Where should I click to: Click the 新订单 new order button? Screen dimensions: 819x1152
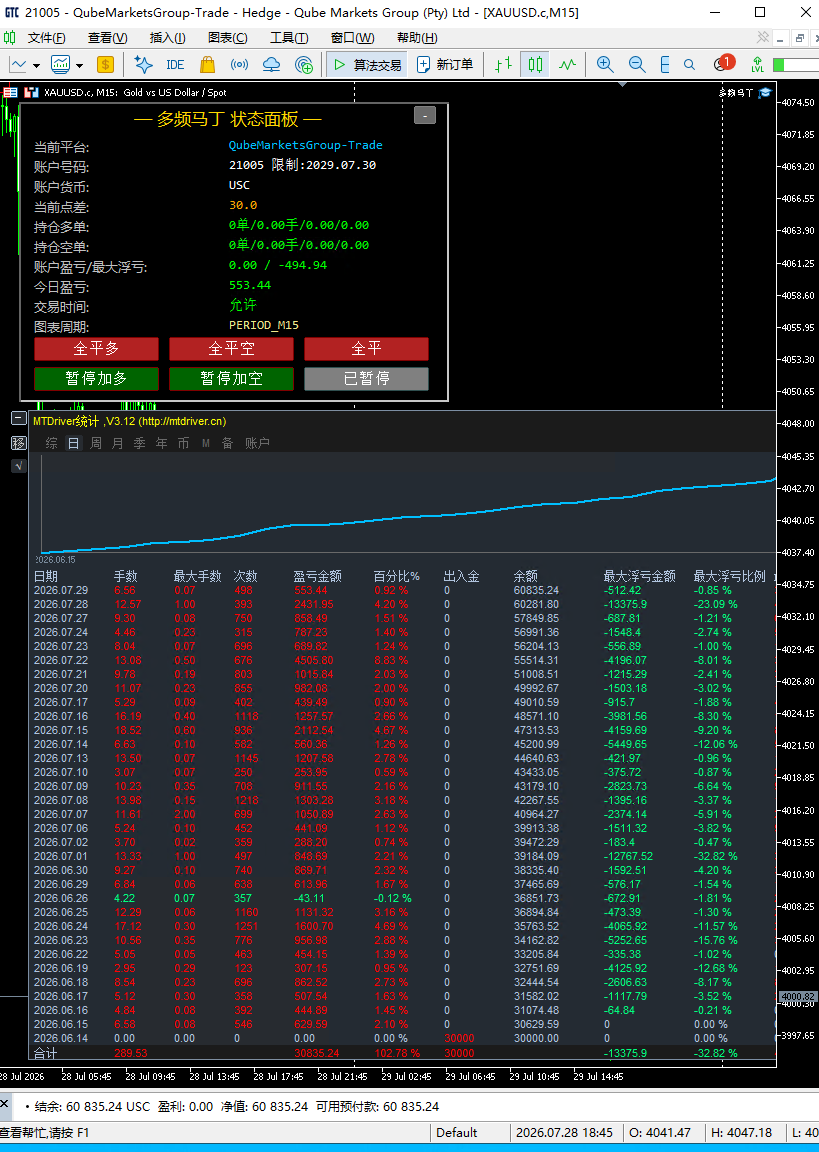coord(445,65)
